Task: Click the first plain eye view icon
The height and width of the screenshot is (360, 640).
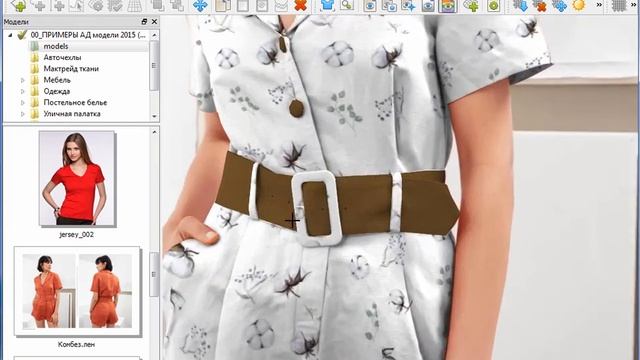Action: [x=370, y=5]
